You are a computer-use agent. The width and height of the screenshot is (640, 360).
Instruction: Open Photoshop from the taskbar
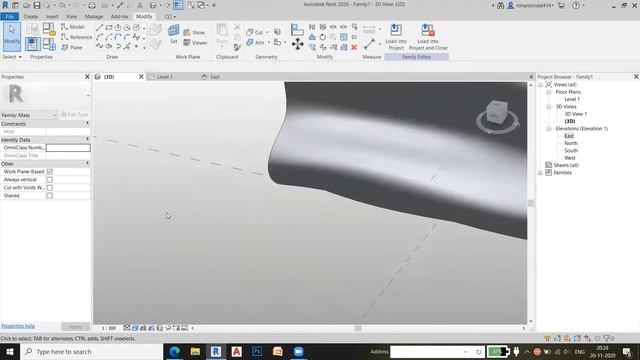257,351
